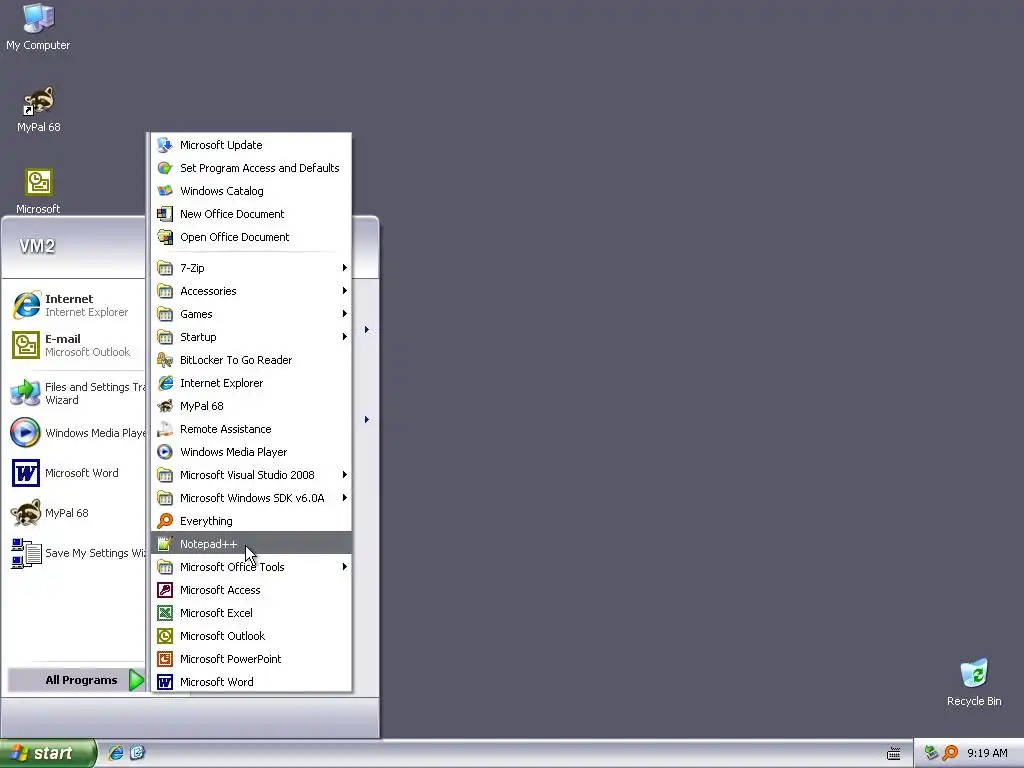Image resolution: width=1024 pixels, height=768 pixels.
Task: Select the Microsoft Outlook desktop icon
Action: (x=38, y=191)
